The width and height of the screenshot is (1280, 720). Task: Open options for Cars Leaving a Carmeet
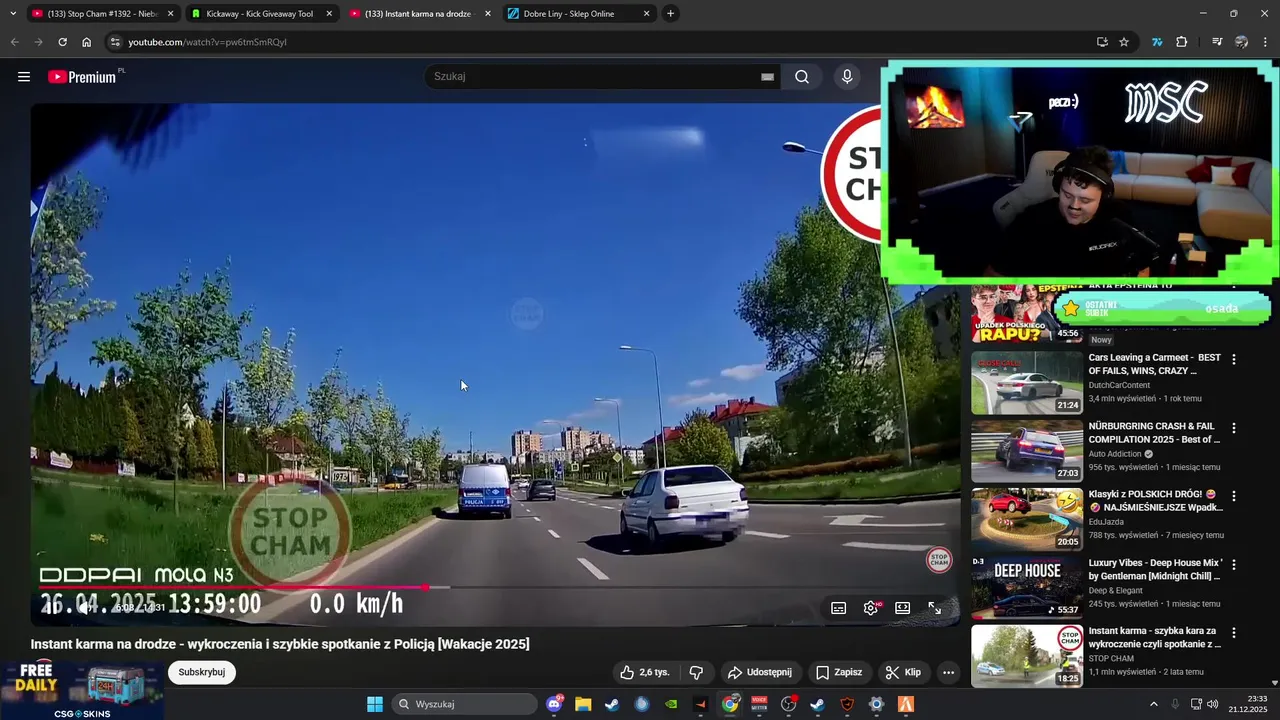1233,360
